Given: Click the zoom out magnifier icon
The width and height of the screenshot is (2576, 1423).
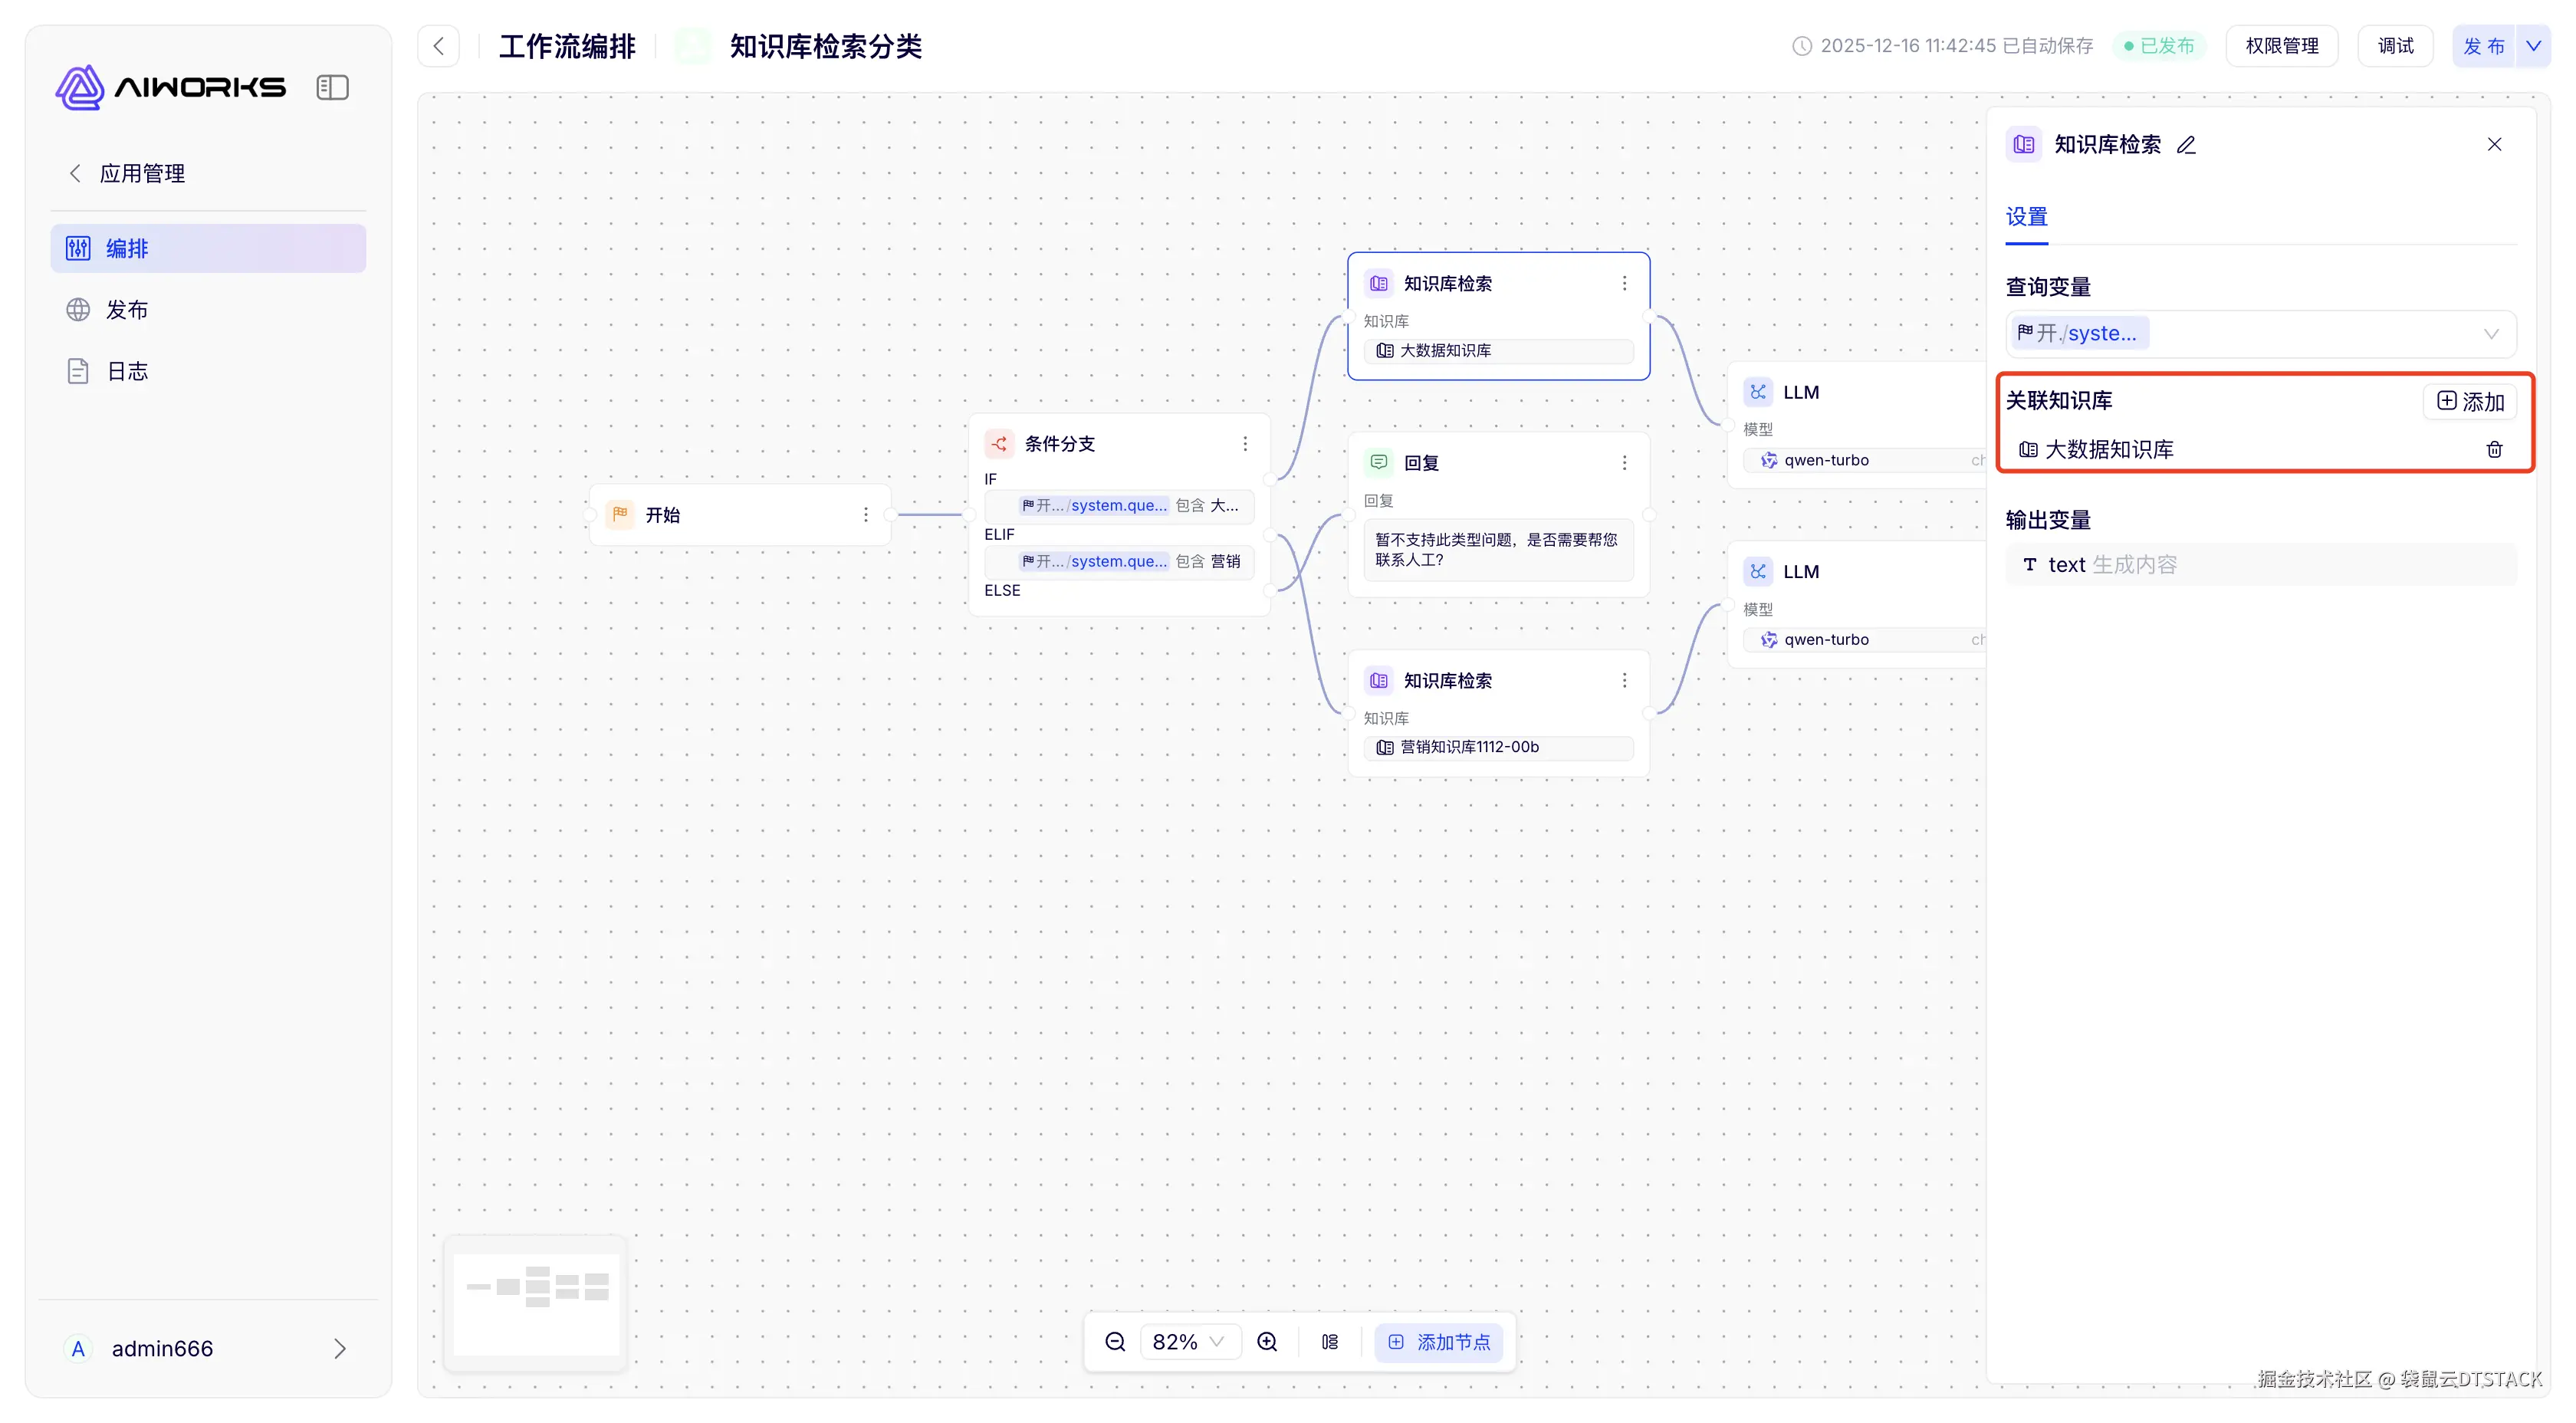Looking at the screenshot, I should coord(1115,1342).
